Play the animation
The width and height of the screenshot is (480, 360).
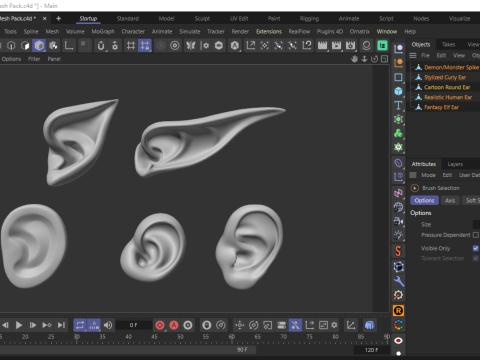19,325
